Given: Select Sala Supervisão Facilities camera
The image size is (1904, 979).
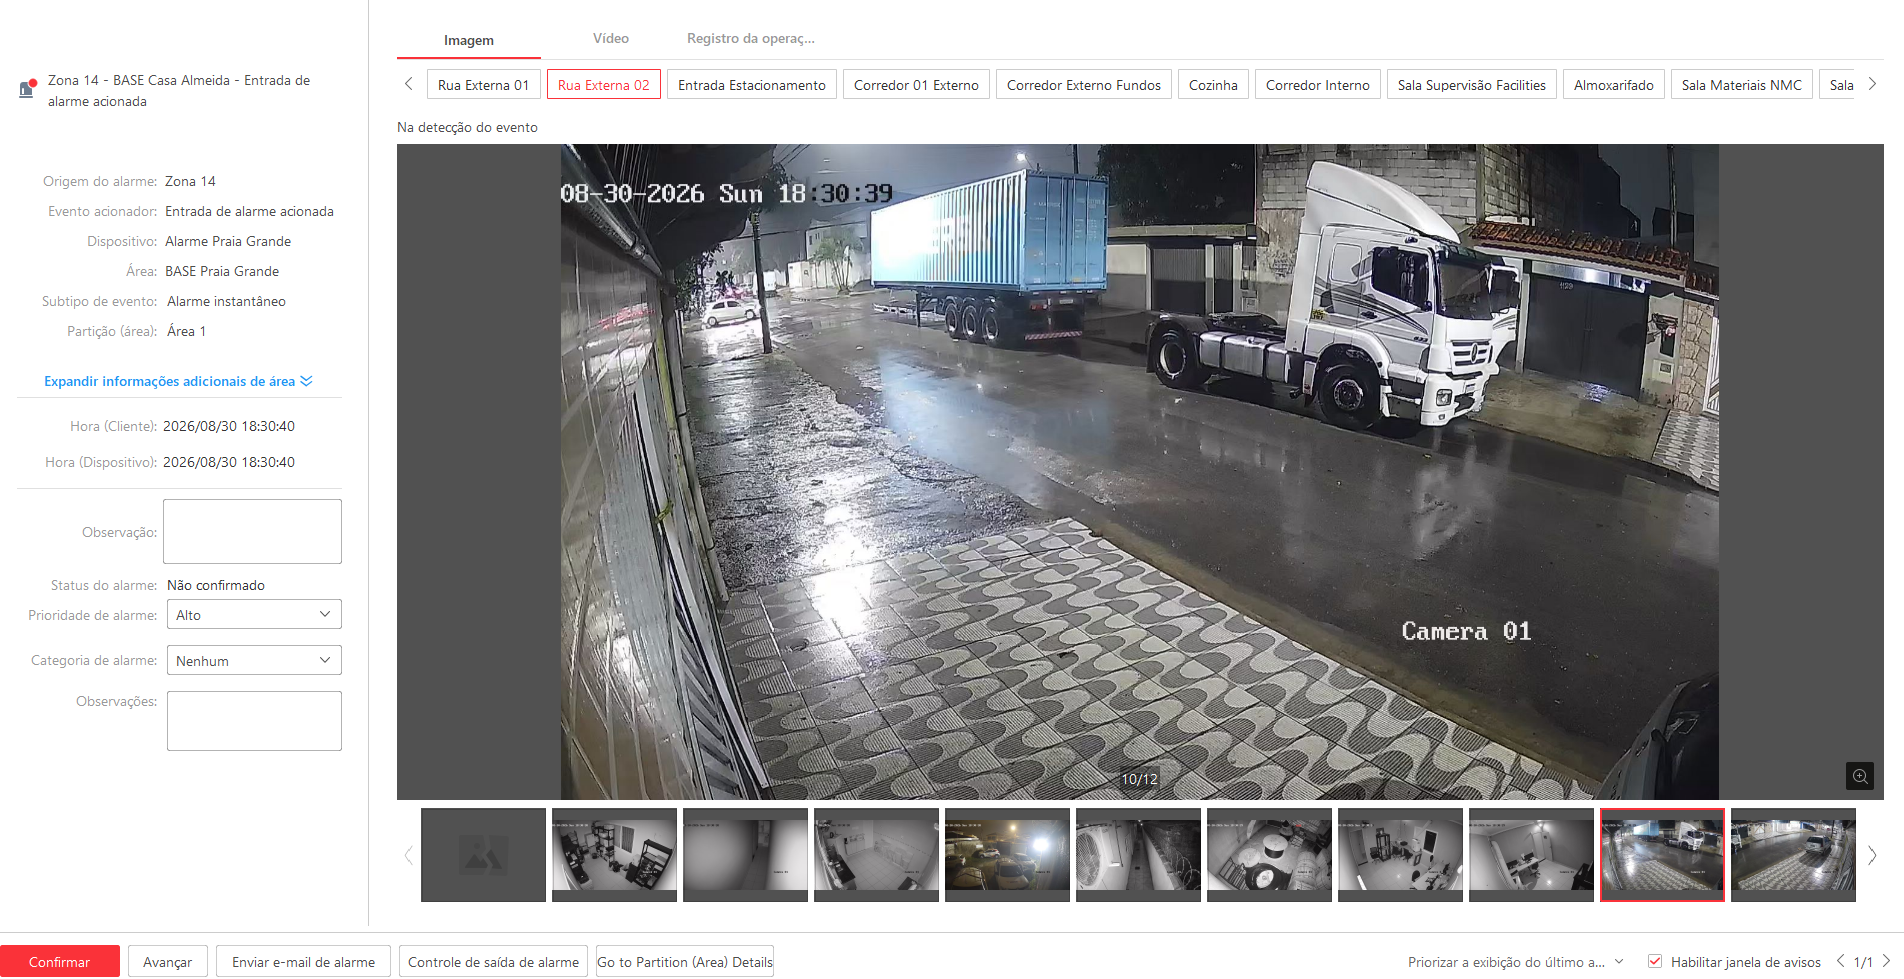Looking at the screenshot, I should click(1472, 85).
